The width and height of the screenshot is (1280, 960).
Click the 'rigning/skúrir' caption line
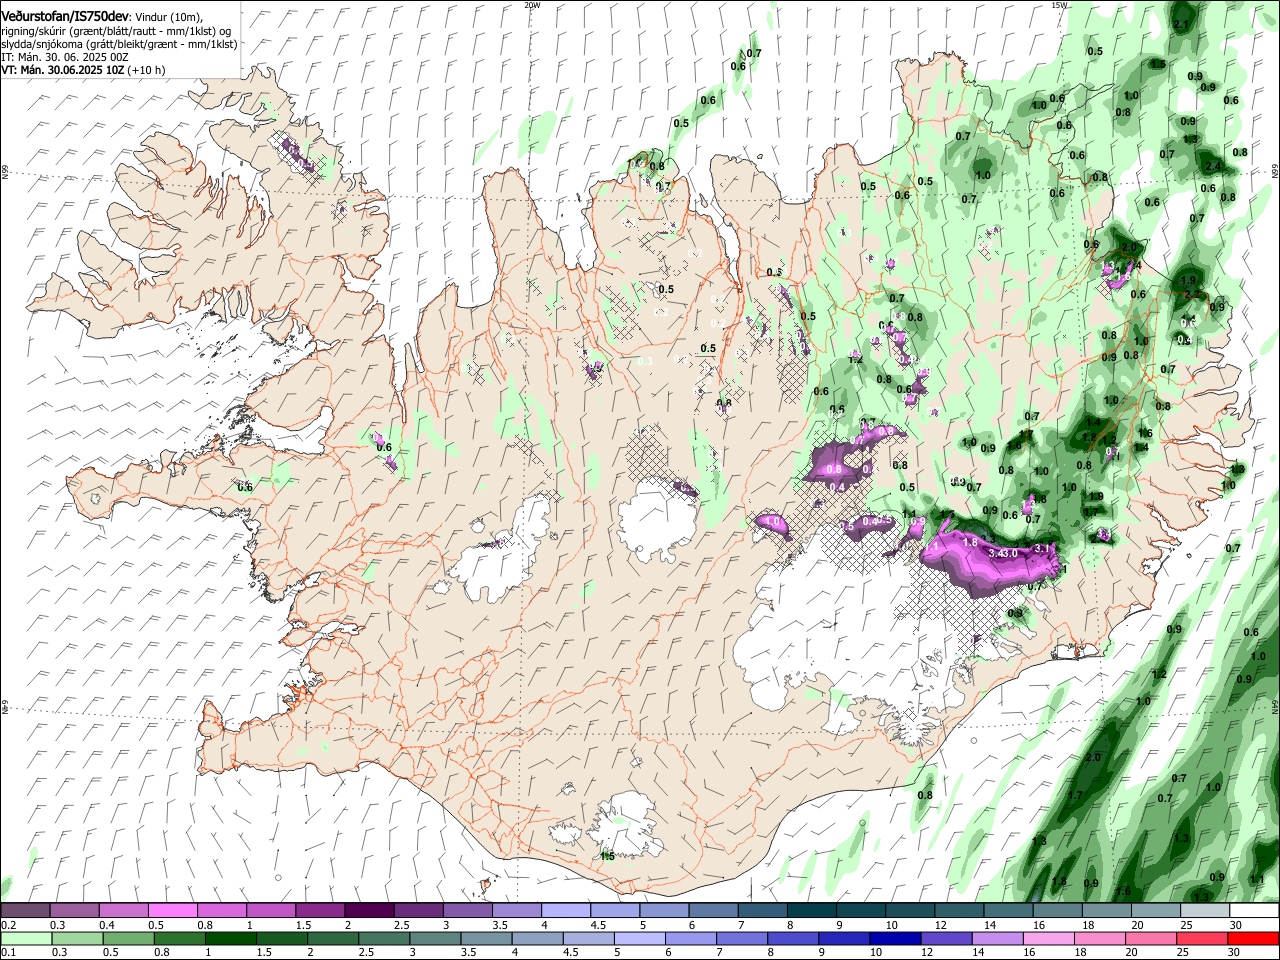click(x=117, y=31)
